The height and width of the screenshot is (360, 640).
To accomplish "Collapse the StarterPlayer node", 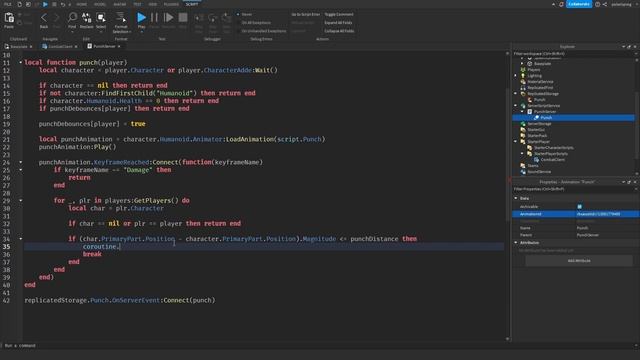I will coord(516,142).
